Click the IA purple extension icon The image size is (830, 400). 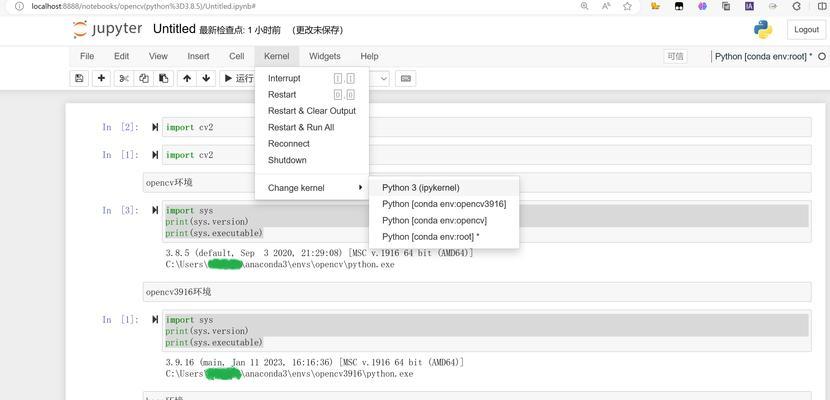(x=749, y=6)
